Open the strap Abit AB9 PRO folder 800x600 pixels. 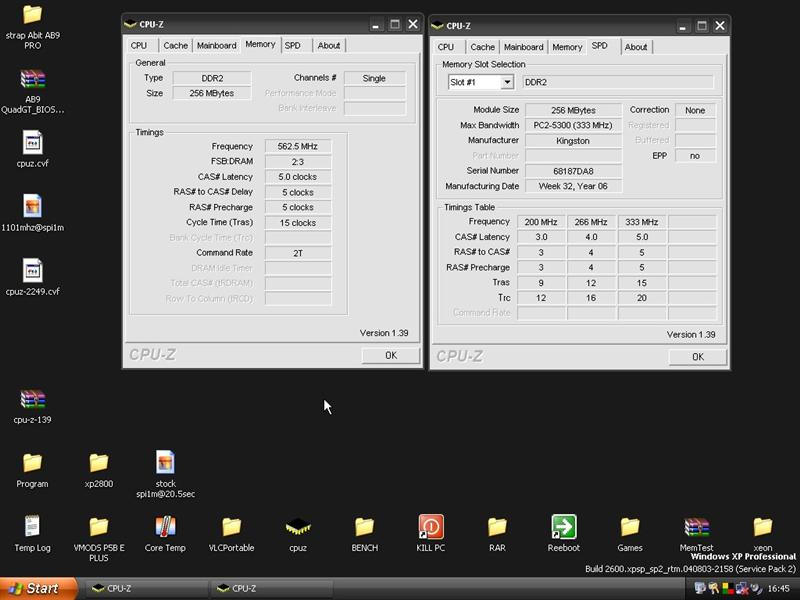tap(32, 14)
